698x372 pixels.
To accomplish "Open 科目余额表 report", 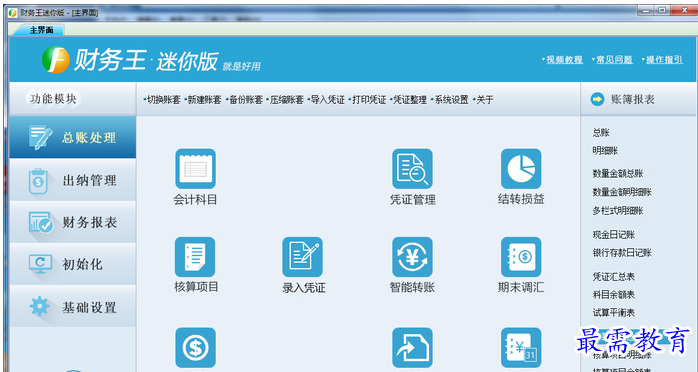I will (x=613, y=295).
